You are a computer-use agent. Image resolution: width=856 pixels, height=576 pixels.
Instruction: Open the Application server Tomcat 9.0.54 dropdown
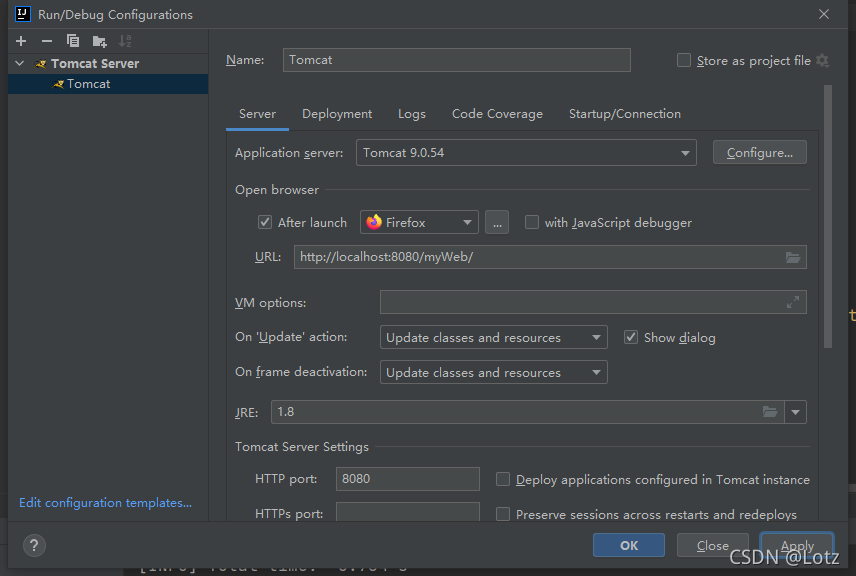click(x=526, y=152)
